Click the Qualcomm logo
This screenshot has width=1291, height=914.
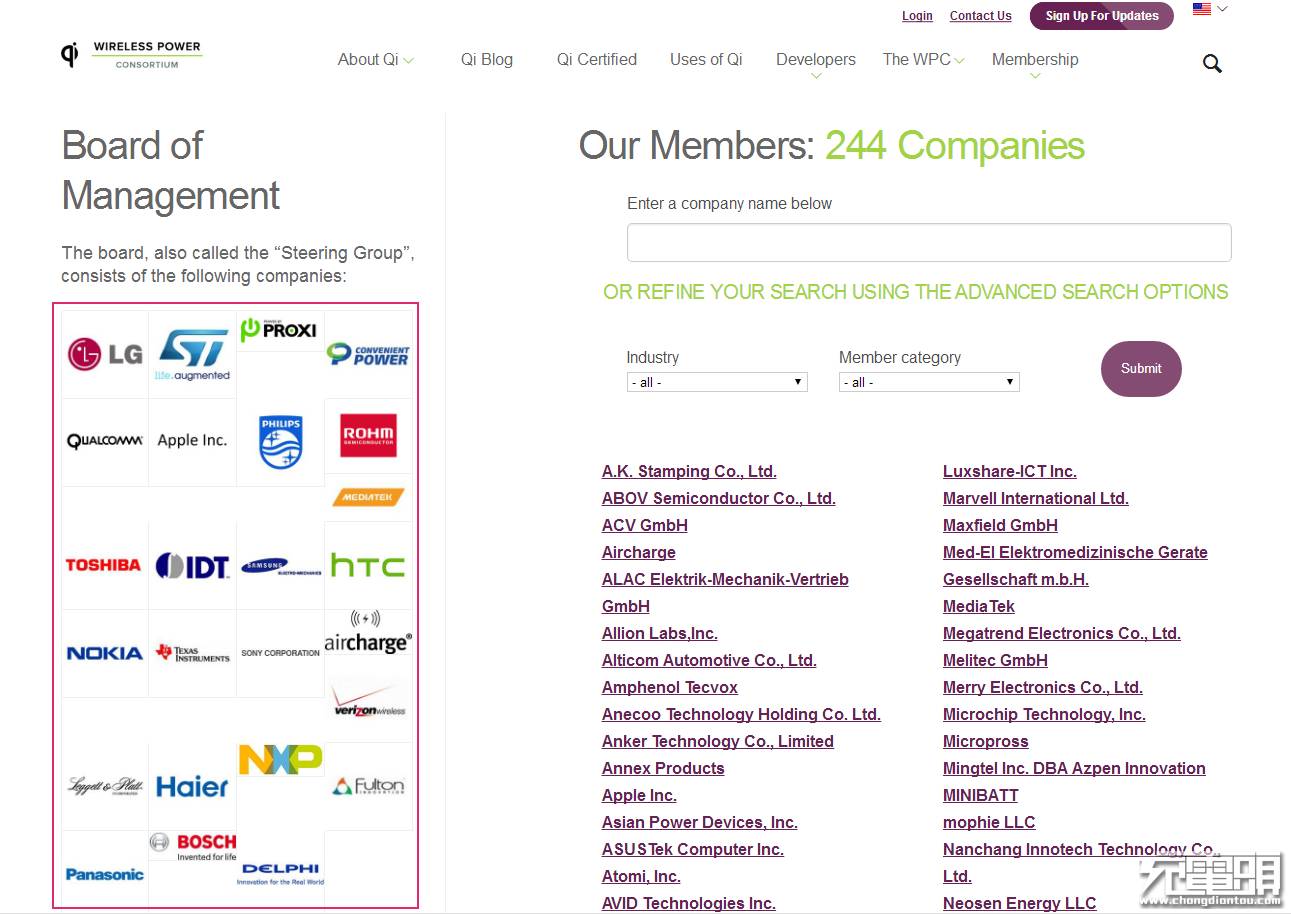point(105,441)
